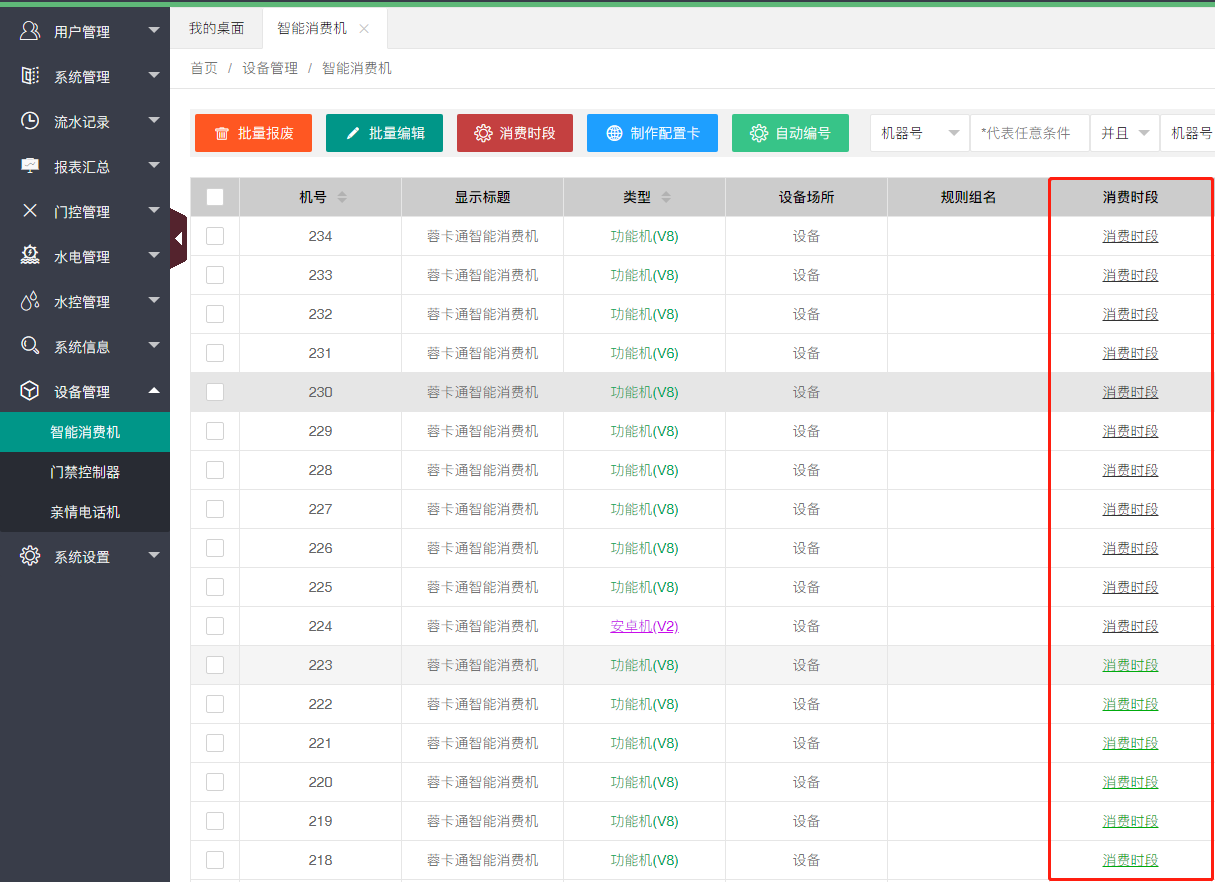Click the gear icon beside 系统设置
The image size is (1215, 882).
[30, 556]
